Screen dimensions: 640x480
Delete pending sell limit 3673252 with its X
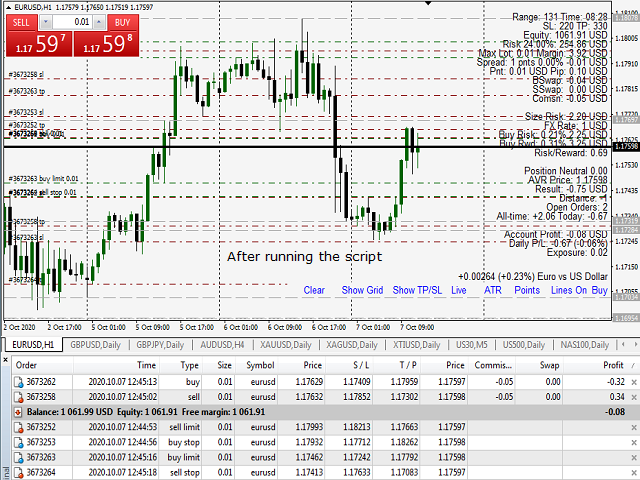tap(634, 428)
